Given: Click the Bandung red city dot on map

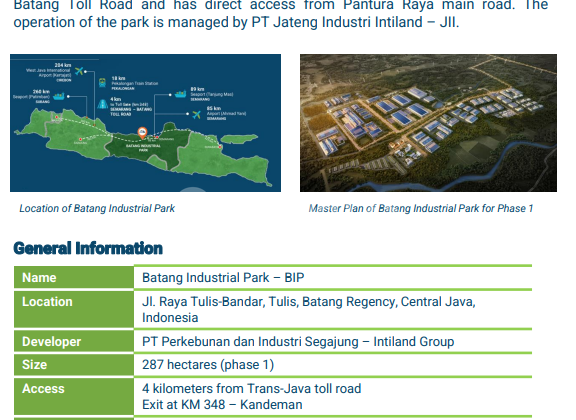Looking at the screenshot, I should [80, 139].
